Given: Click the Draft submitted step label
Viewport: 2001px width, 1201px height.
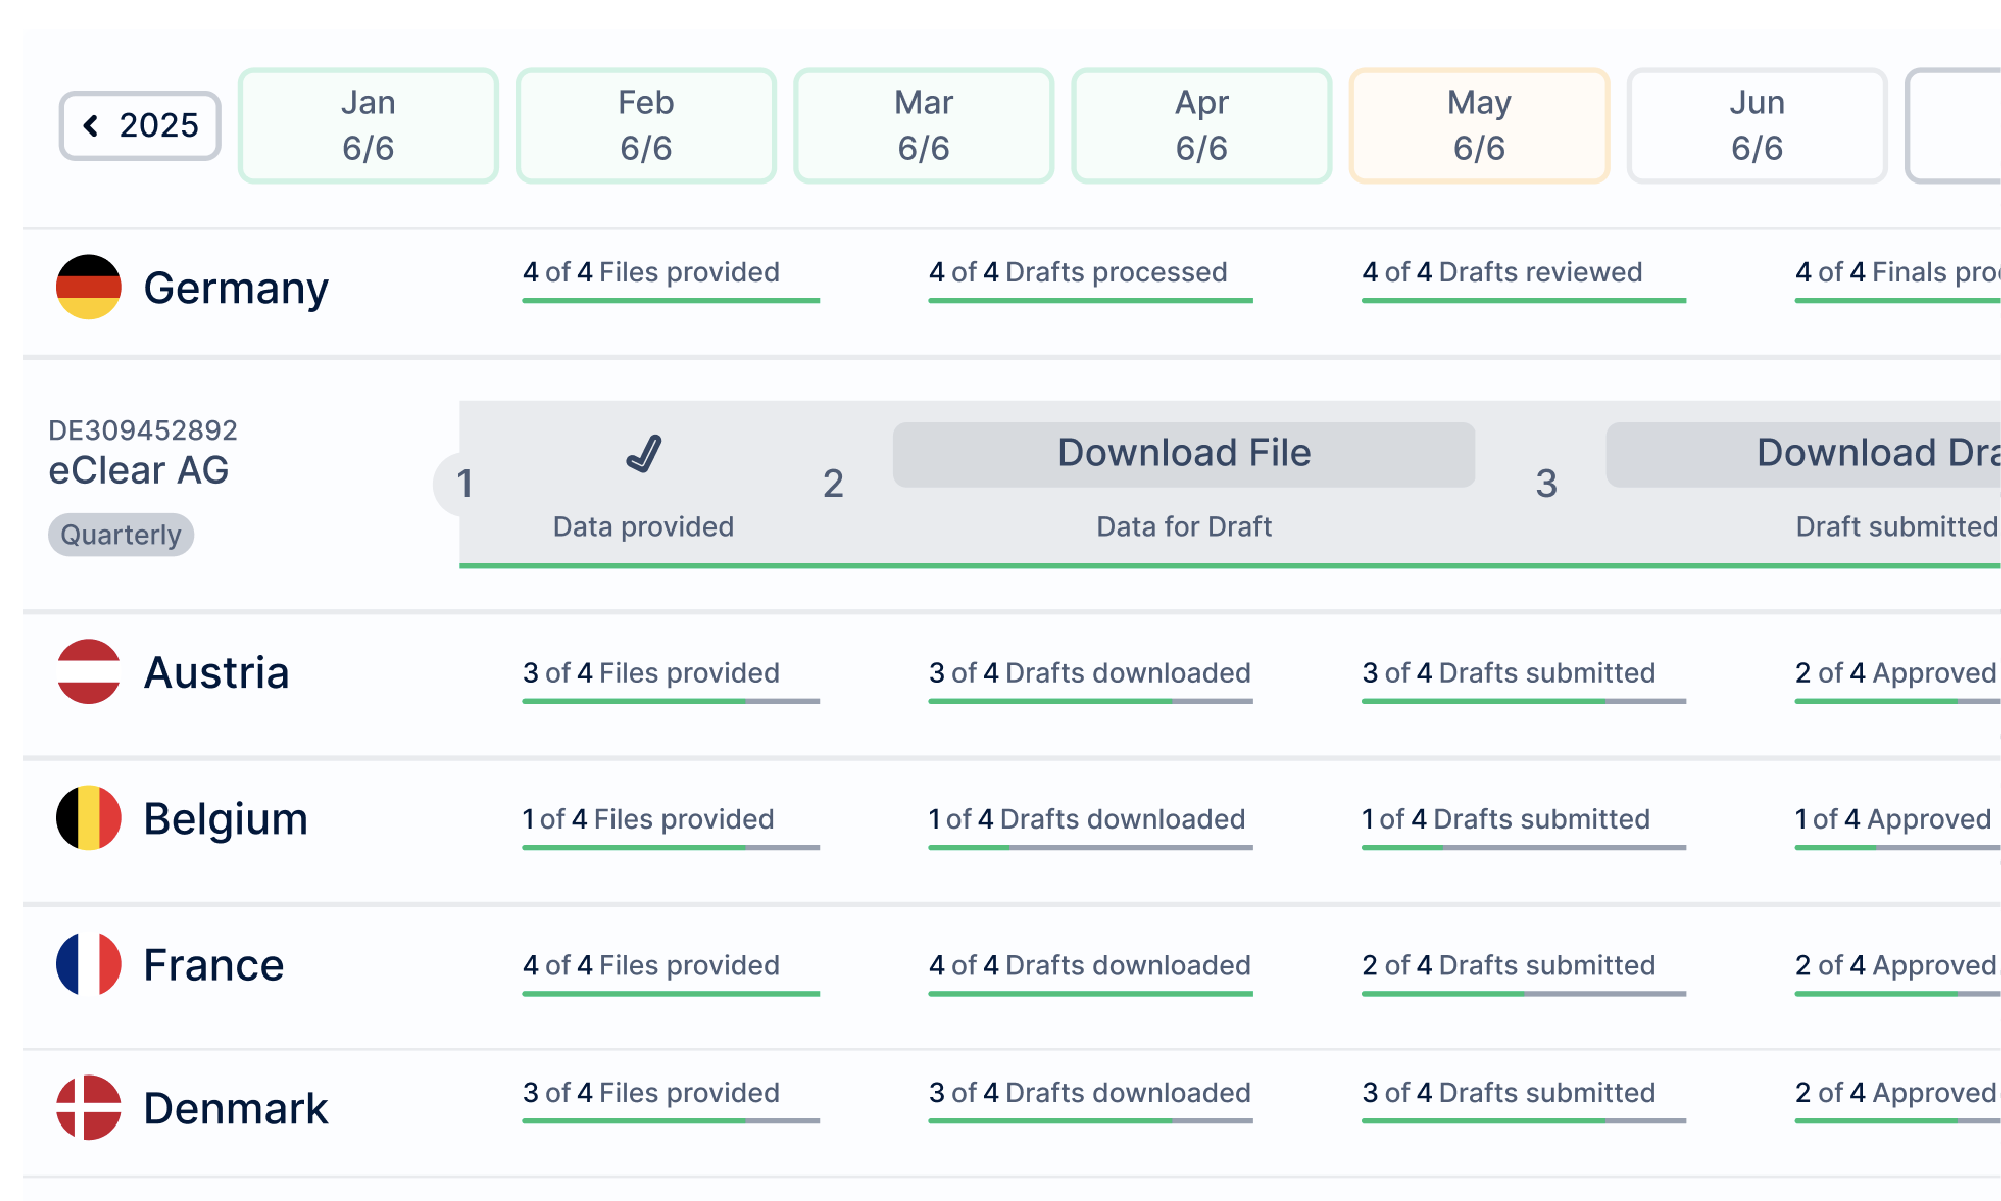Looking at the screenshot, I should 1896,527.
